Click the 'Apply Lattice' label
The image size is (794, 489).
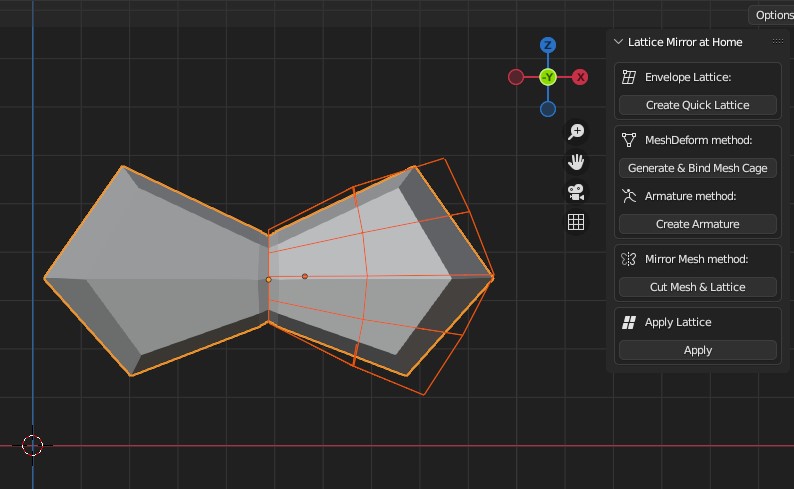[x=678, y=322]
